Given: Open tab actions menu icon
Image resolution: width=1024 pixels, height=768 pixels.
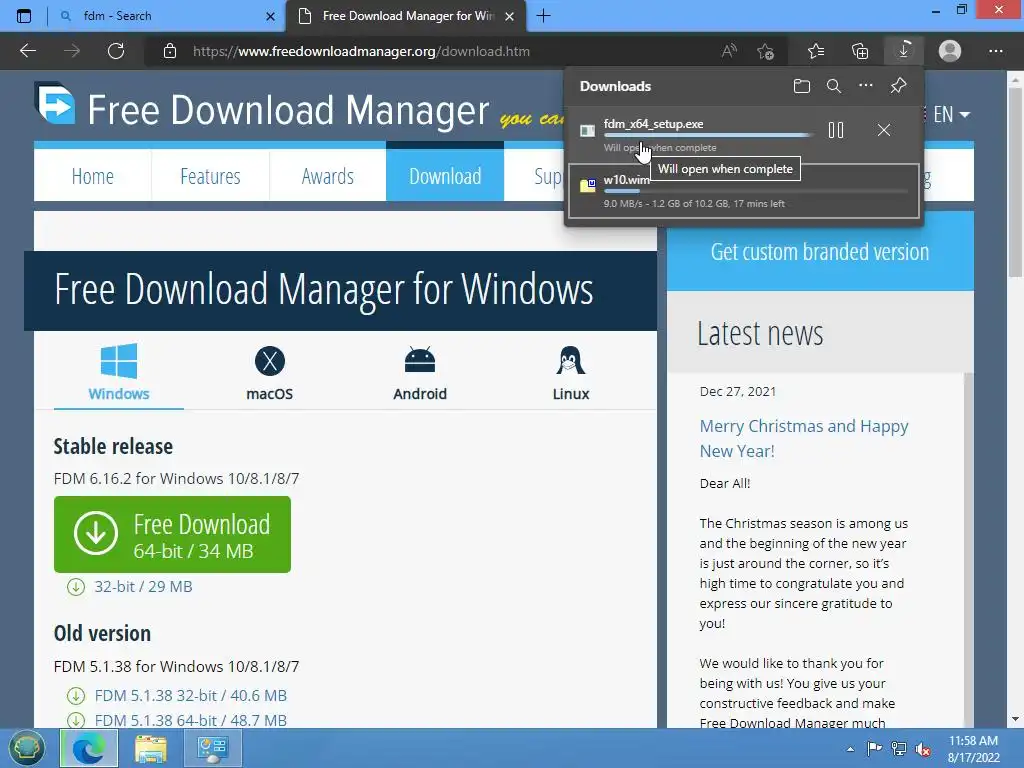Looking at the screenshot, I should [24, 16].
